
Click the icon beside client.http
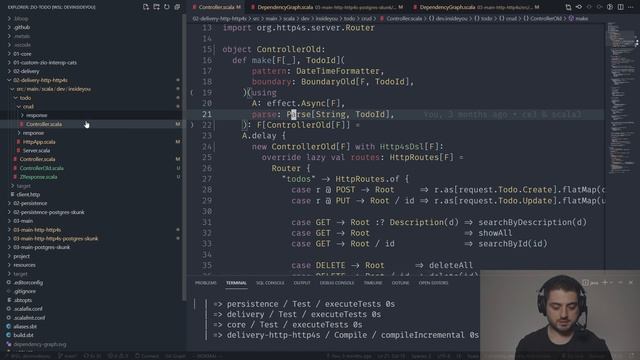(x=12, y=195)
